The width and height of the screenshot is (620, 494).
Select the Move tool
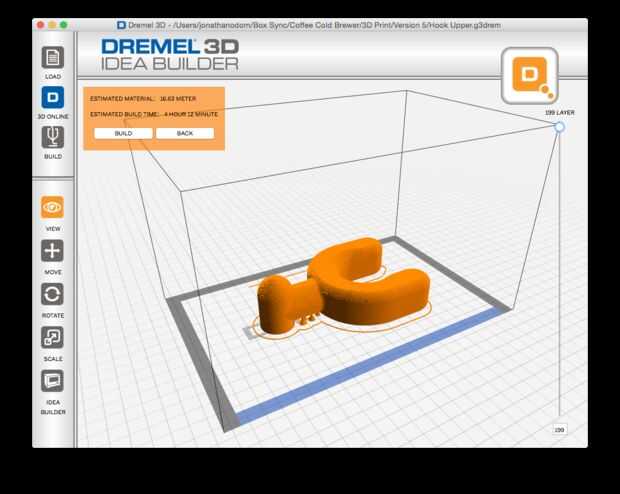(52, 251)
